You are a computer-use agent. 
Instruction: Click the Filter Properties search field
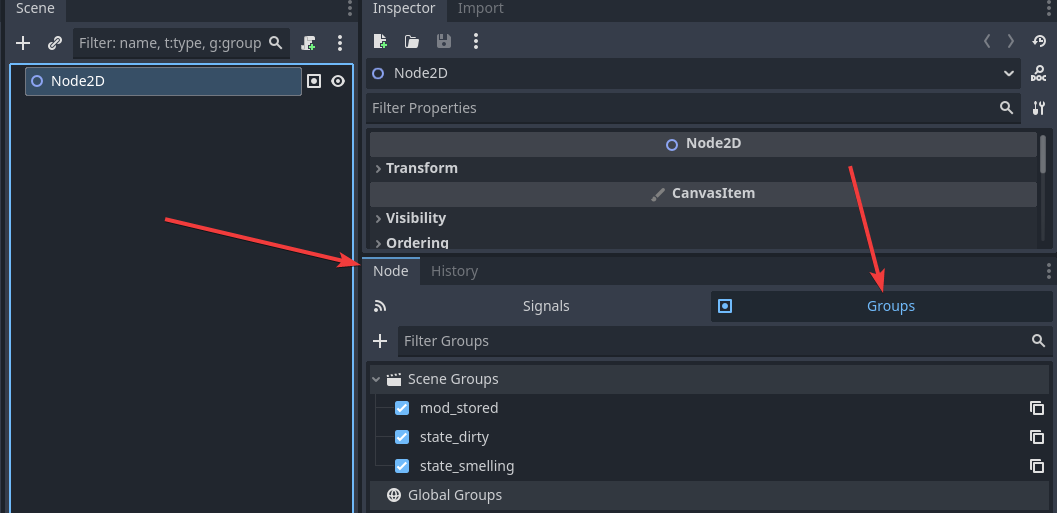(680, 108)
